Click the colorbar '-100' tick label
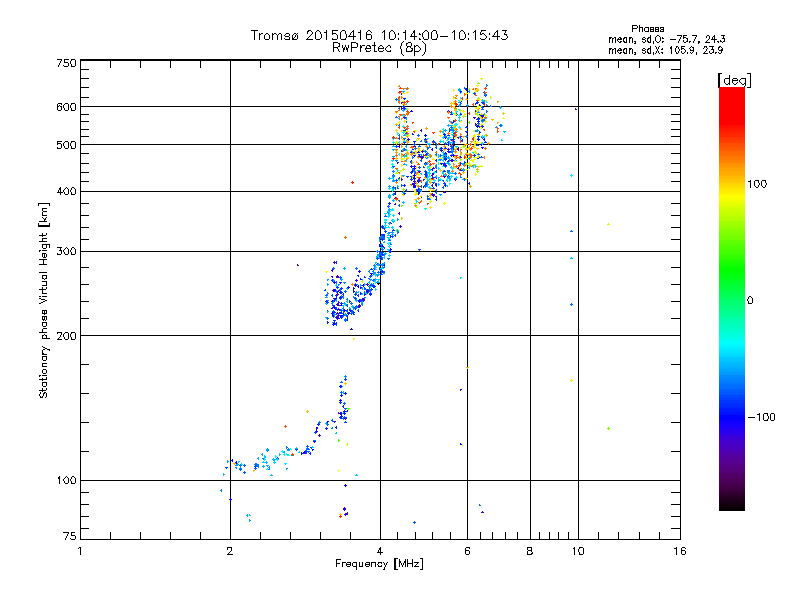This screenshot has height=600, width=800. 761,417
